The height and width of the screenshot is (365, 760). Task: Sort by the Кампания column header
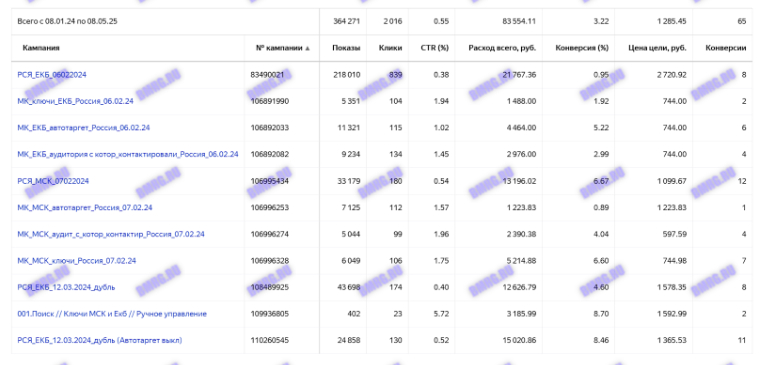click(41, 48)
